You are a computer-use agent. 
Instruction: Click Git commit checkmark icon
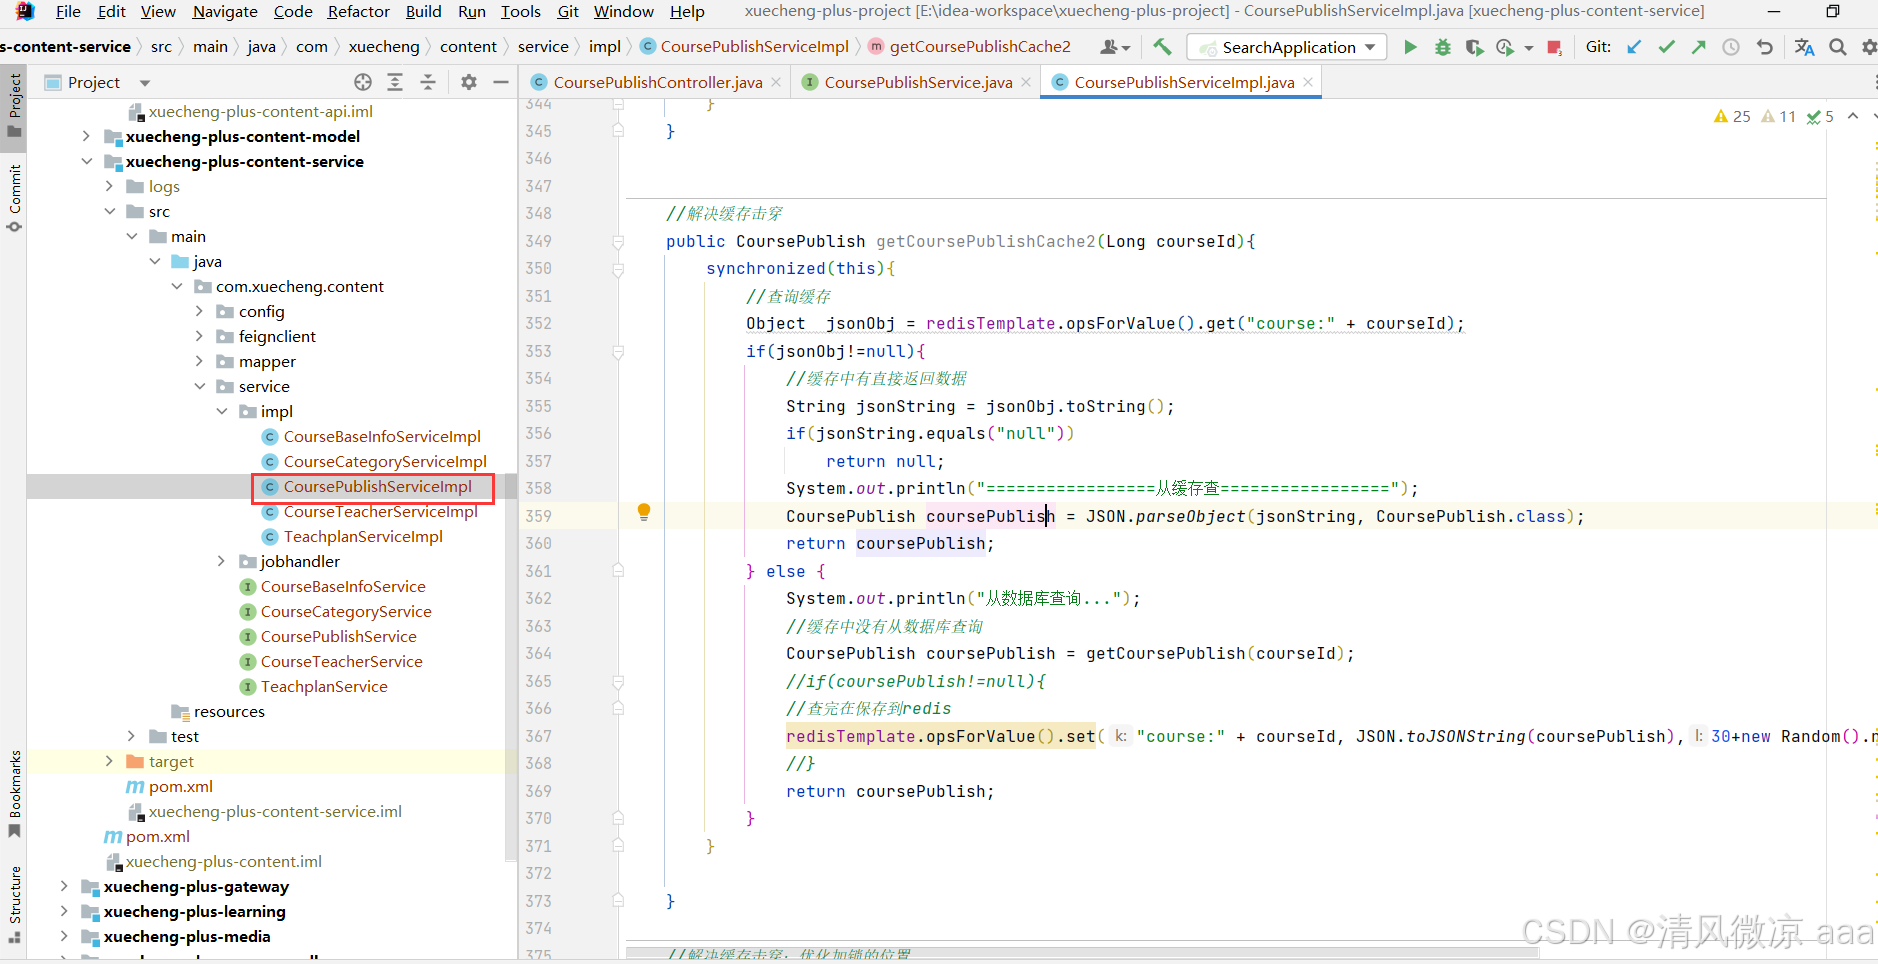1666,47
